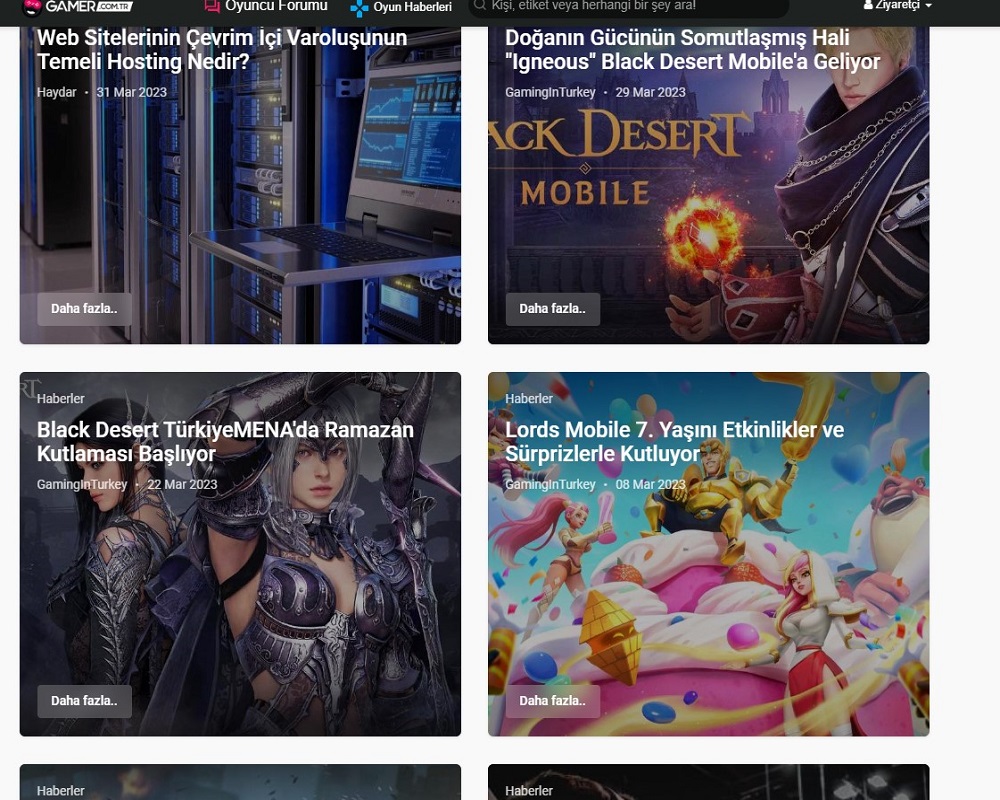1000x800 pixels.
Task: Click the 31 Mar 2023 date
Action: pyautogui.click(x=131, y=93)
